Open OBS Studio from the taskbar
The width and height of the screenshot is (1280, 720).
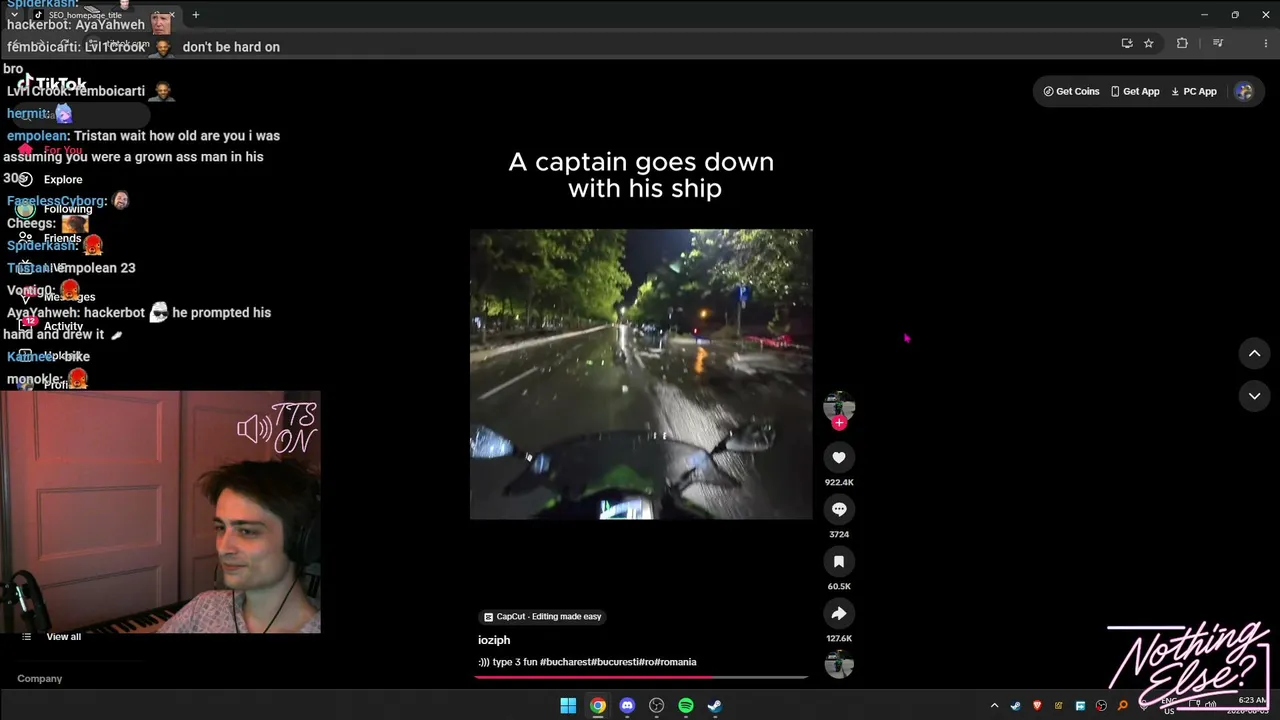click(x=656, y=706)
